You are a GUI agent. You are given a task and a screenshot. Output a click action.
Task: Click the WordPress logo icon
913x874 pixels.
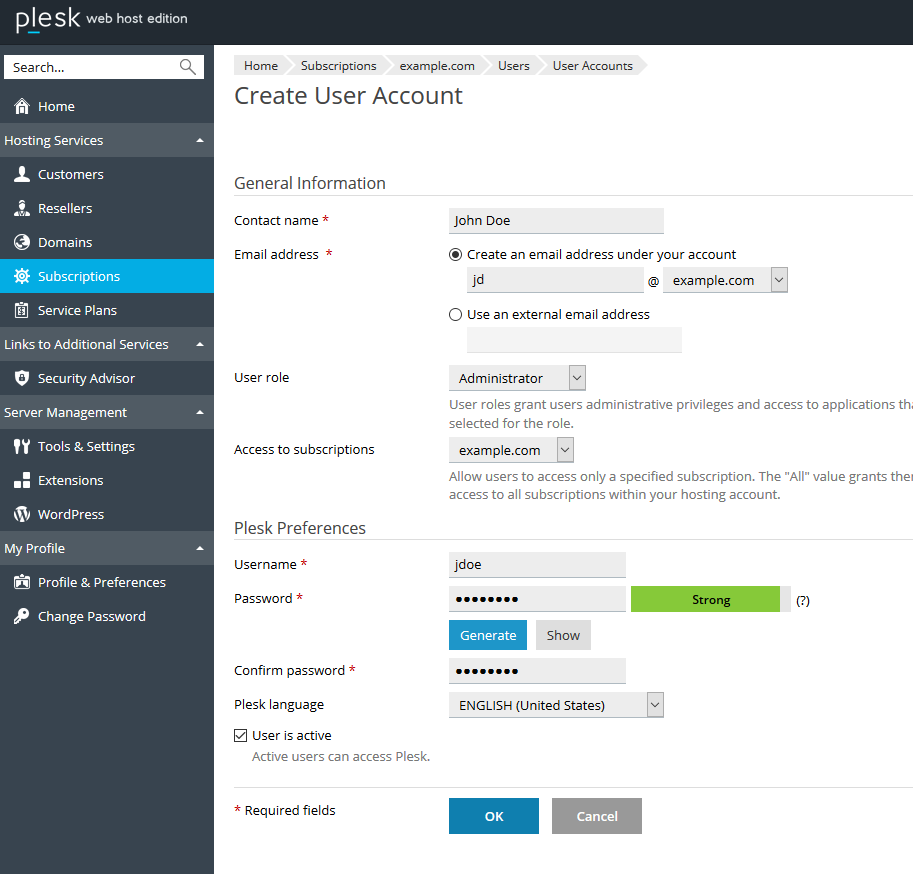pyautogui.click(x=21, y=514)
